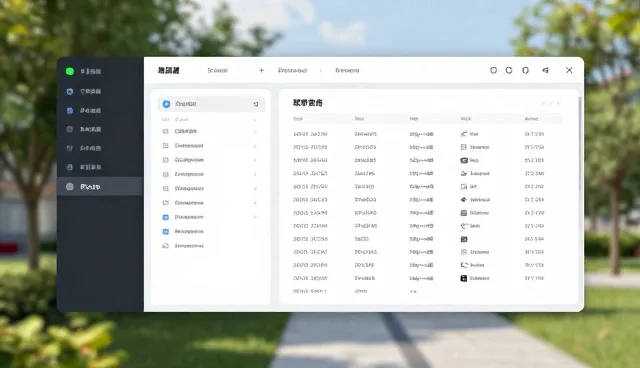Click the green circle icon in the dark sidebar
Viewport: 640px width, 368px height.
(70, 71)
